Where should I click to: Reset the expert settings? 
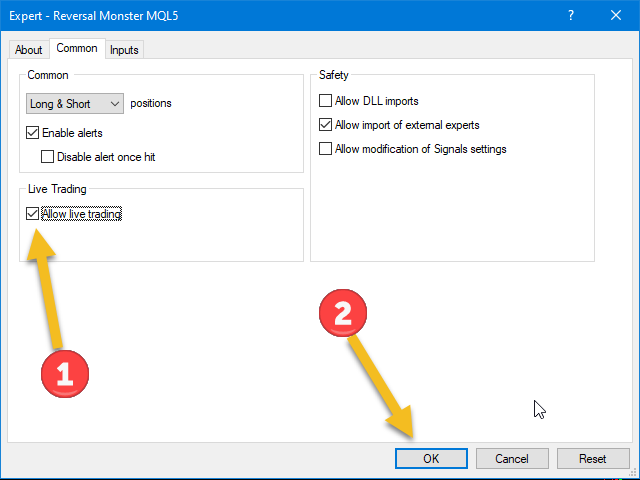[x=593, y=458]
